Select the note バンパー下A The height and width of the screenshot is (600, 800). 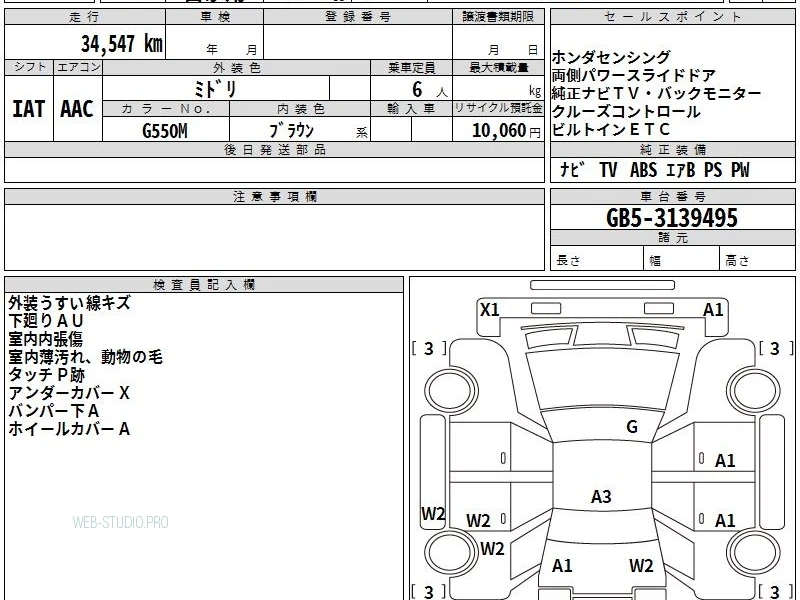tap(54, 411)
